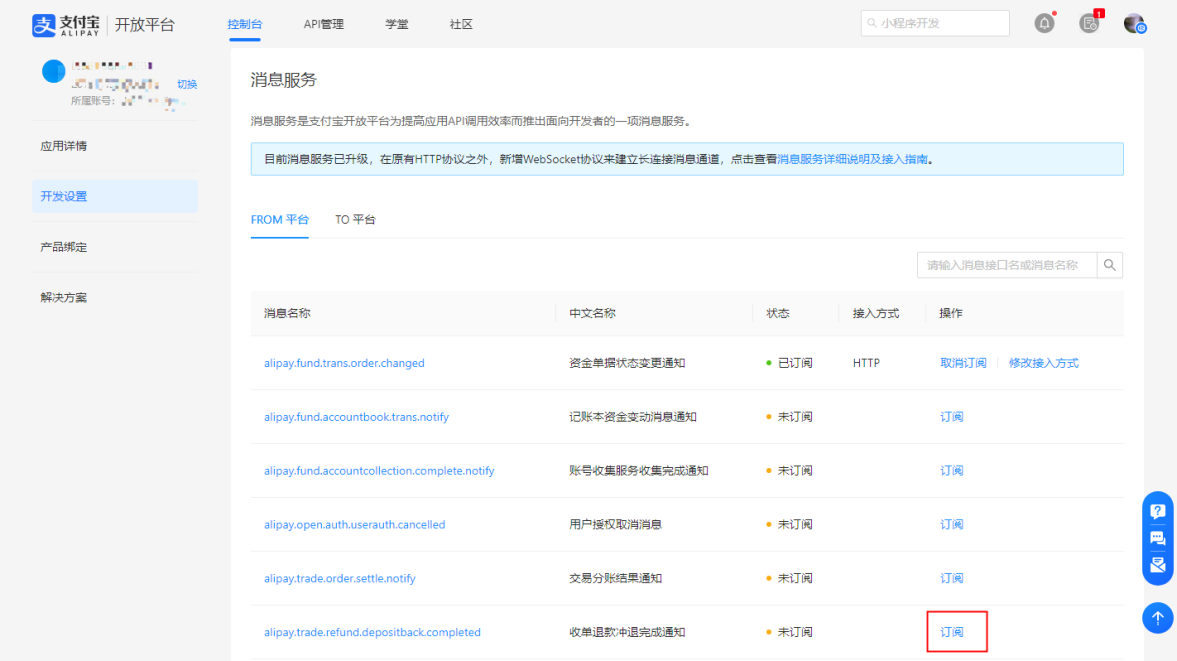The height and width of the screenshot is (661, 1177).
Task: Subscribe to alipay.trade.refund.depositback.completed
Action: 952,632
